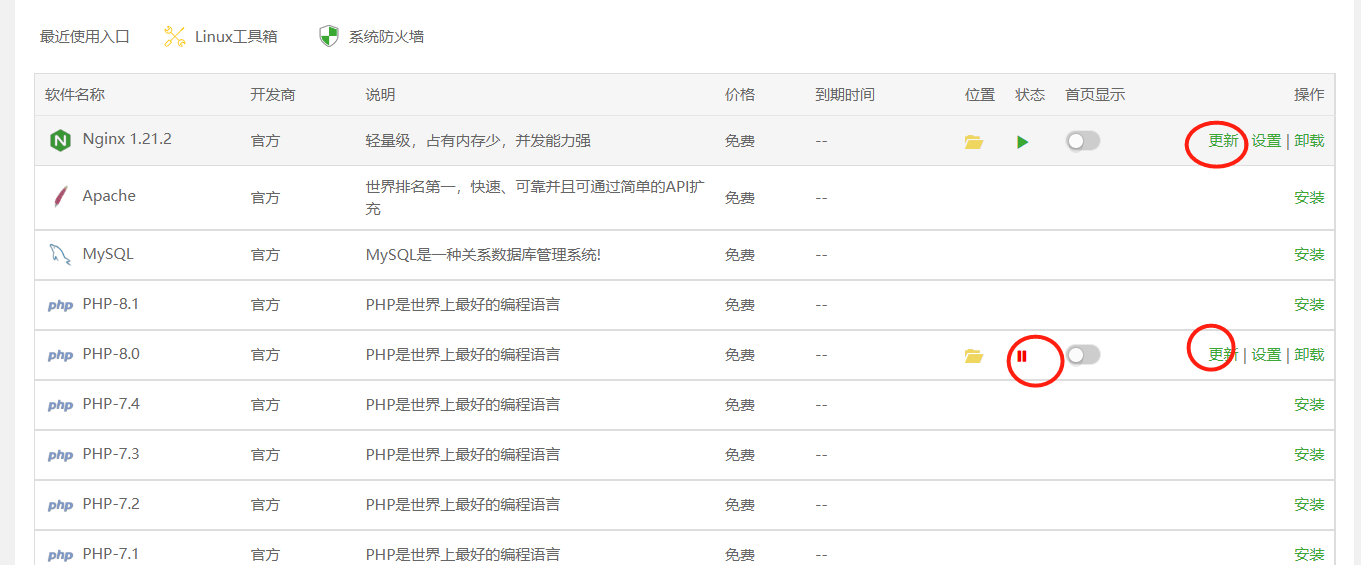Click the Nginx logo icon
The width and height of the screenshot is (1361, 565).
pos(60,141)
